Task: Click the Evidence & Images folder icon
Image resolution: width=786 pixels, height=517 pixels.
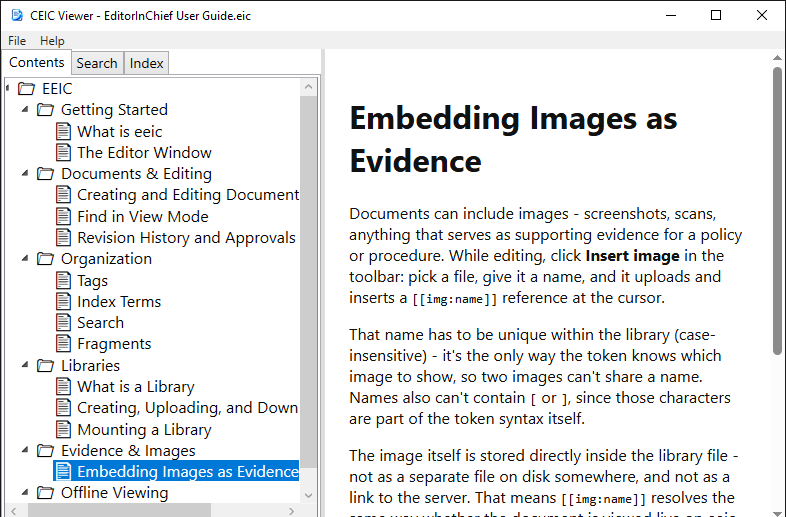Action: point(45,450)
